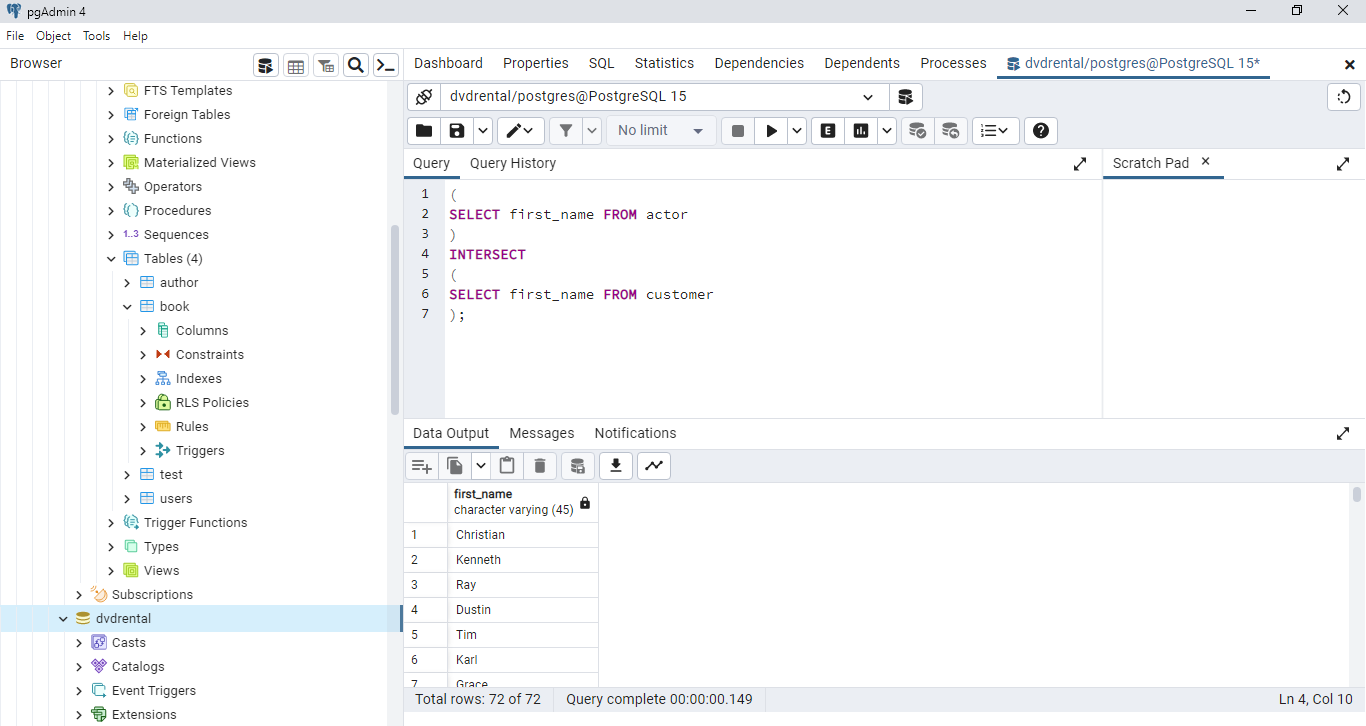Click the Copy rows icon
This screenshot has width=1366, height=726.
pos(455,466)
